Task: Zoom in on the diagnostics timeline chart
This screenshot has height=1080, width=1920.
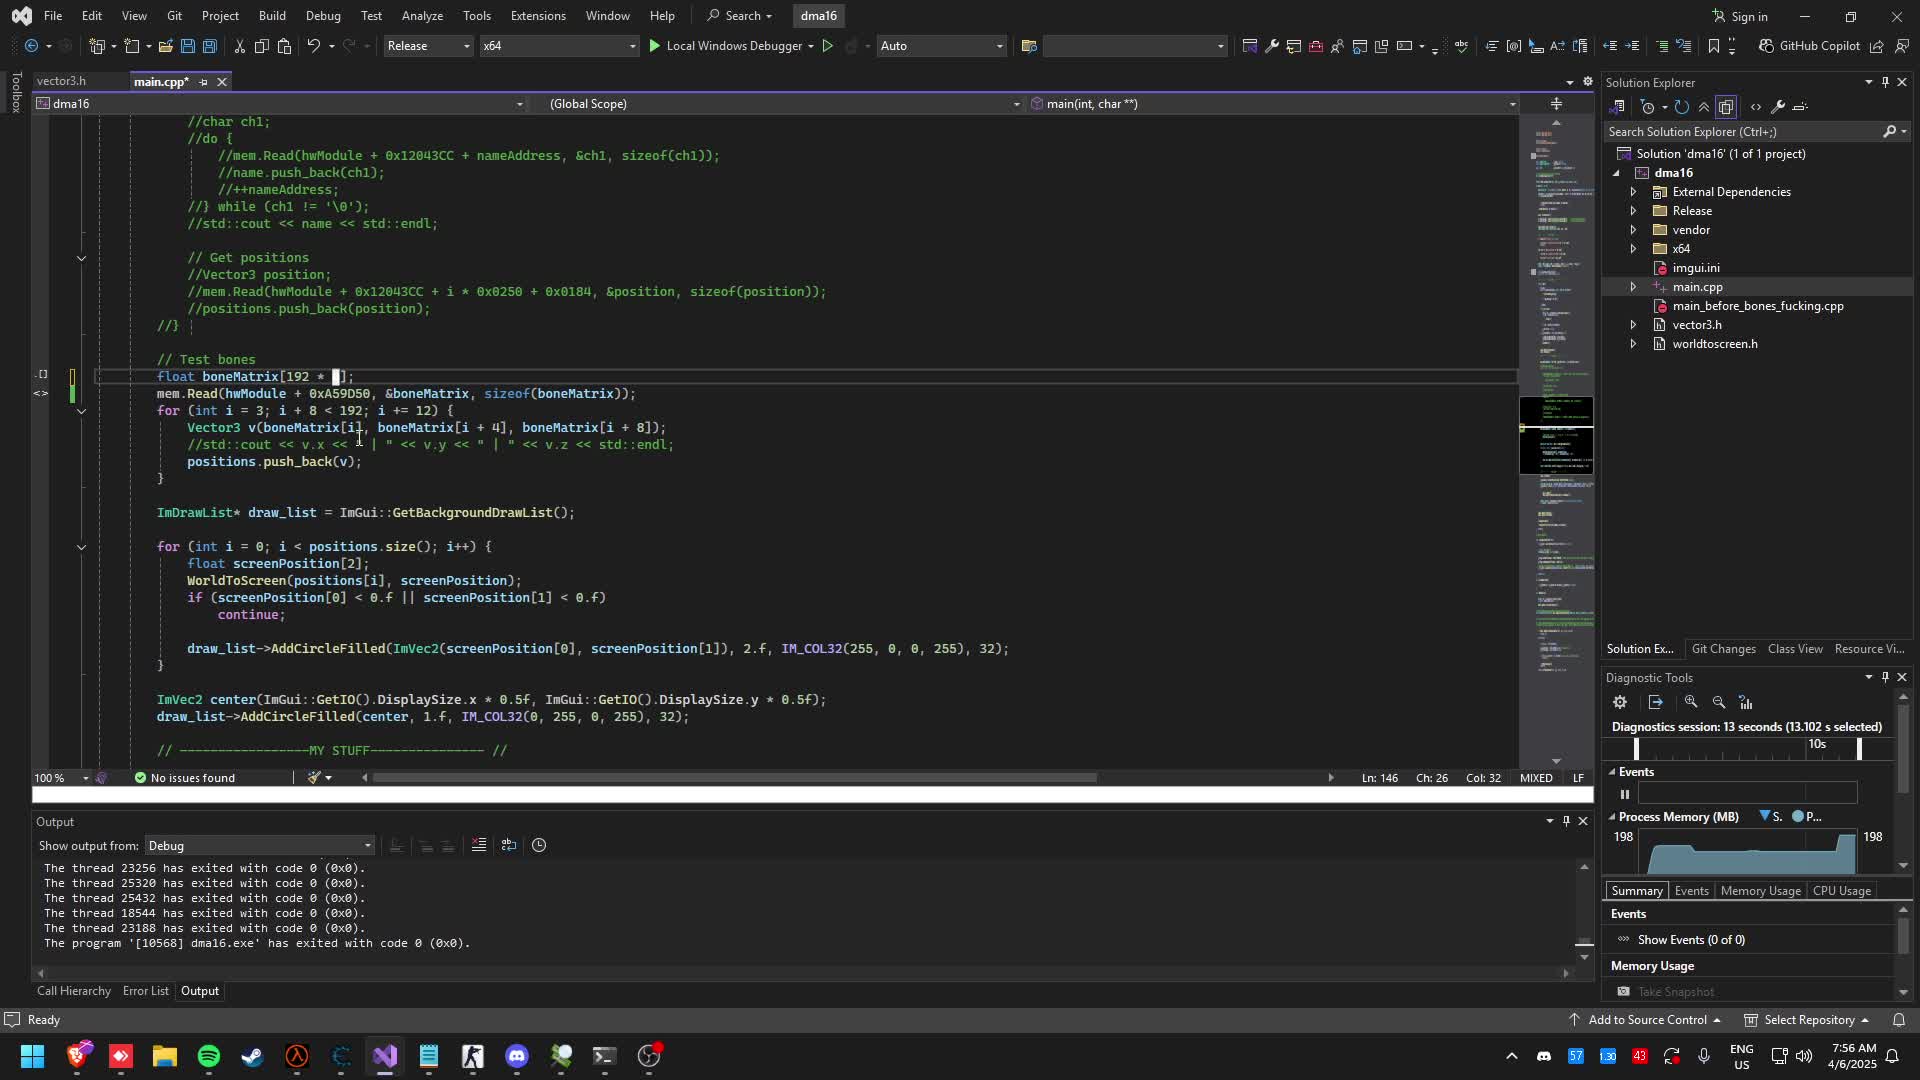Action: [x=1691, y=702]
